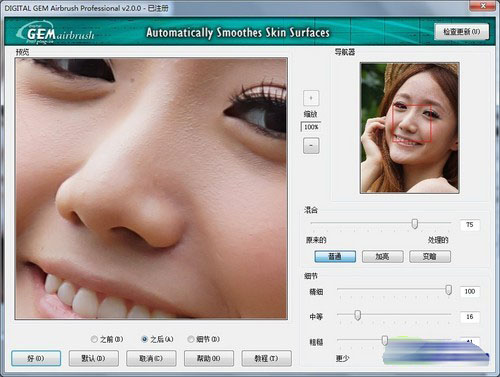Select the 细节 (detail) radio button
This screenshot has width=500, height=377.
click(191, 339)
